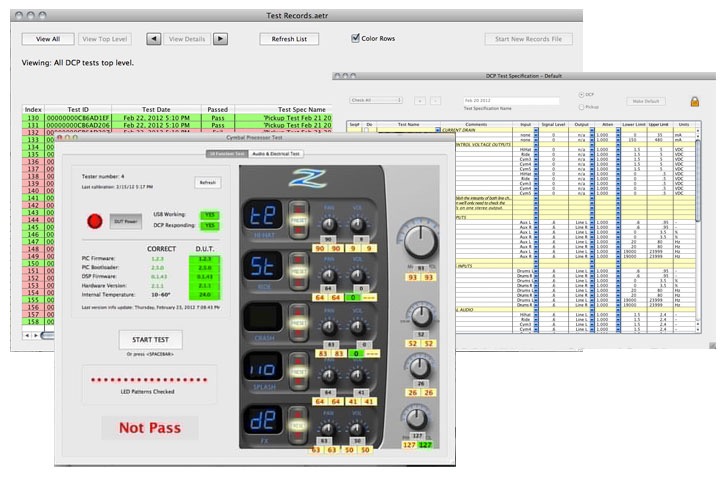Click the orange padlock lock icon
This screenshot has height=477, width=726.
(x=695, y=101)
